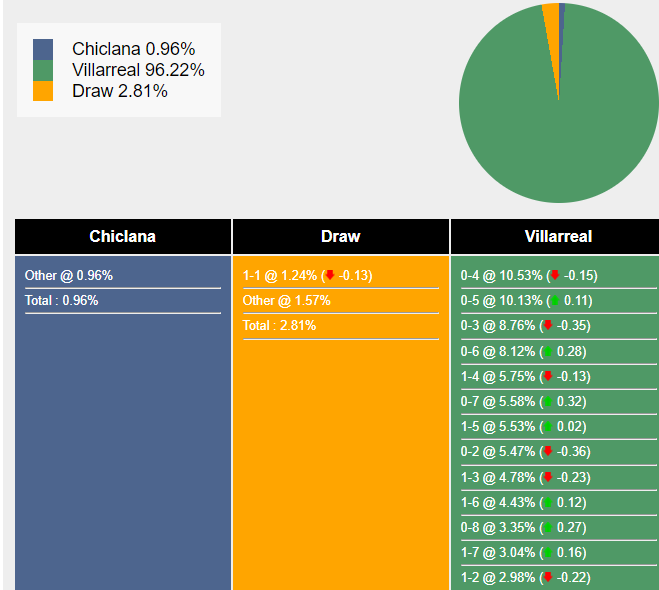Click the green Villarreal legend swatch
The height and width of the screenshot is (590, 659).
coord(43,70)
